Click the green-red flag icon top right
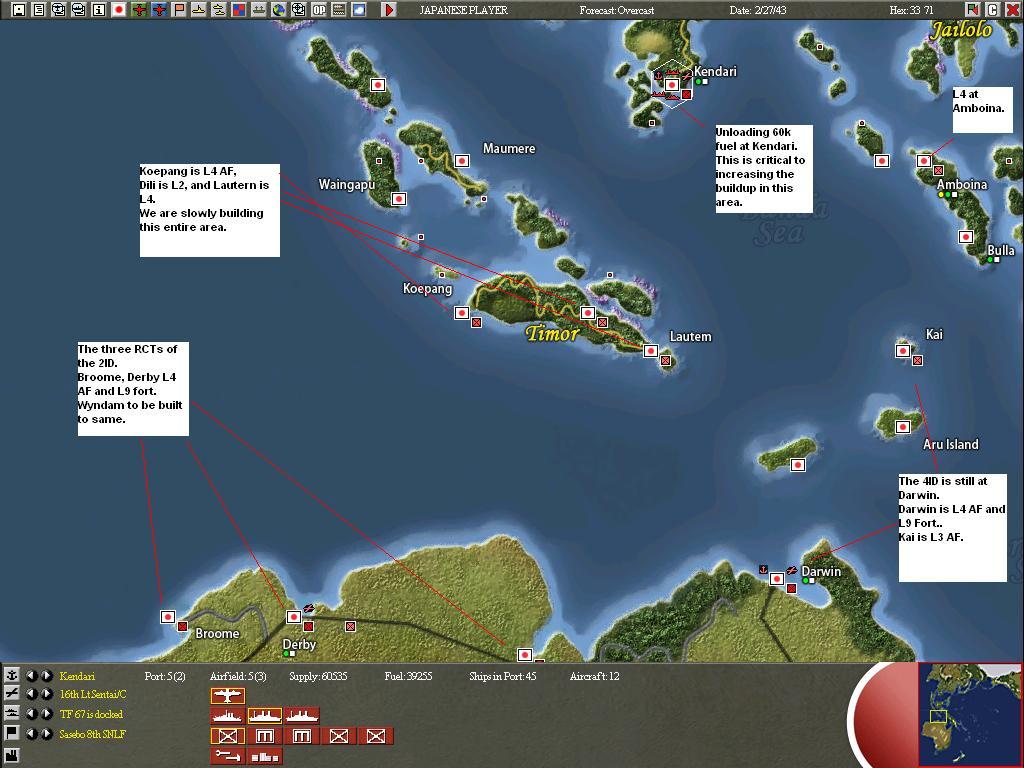This screenshot has width=1024, height=768. coord(973,9)
